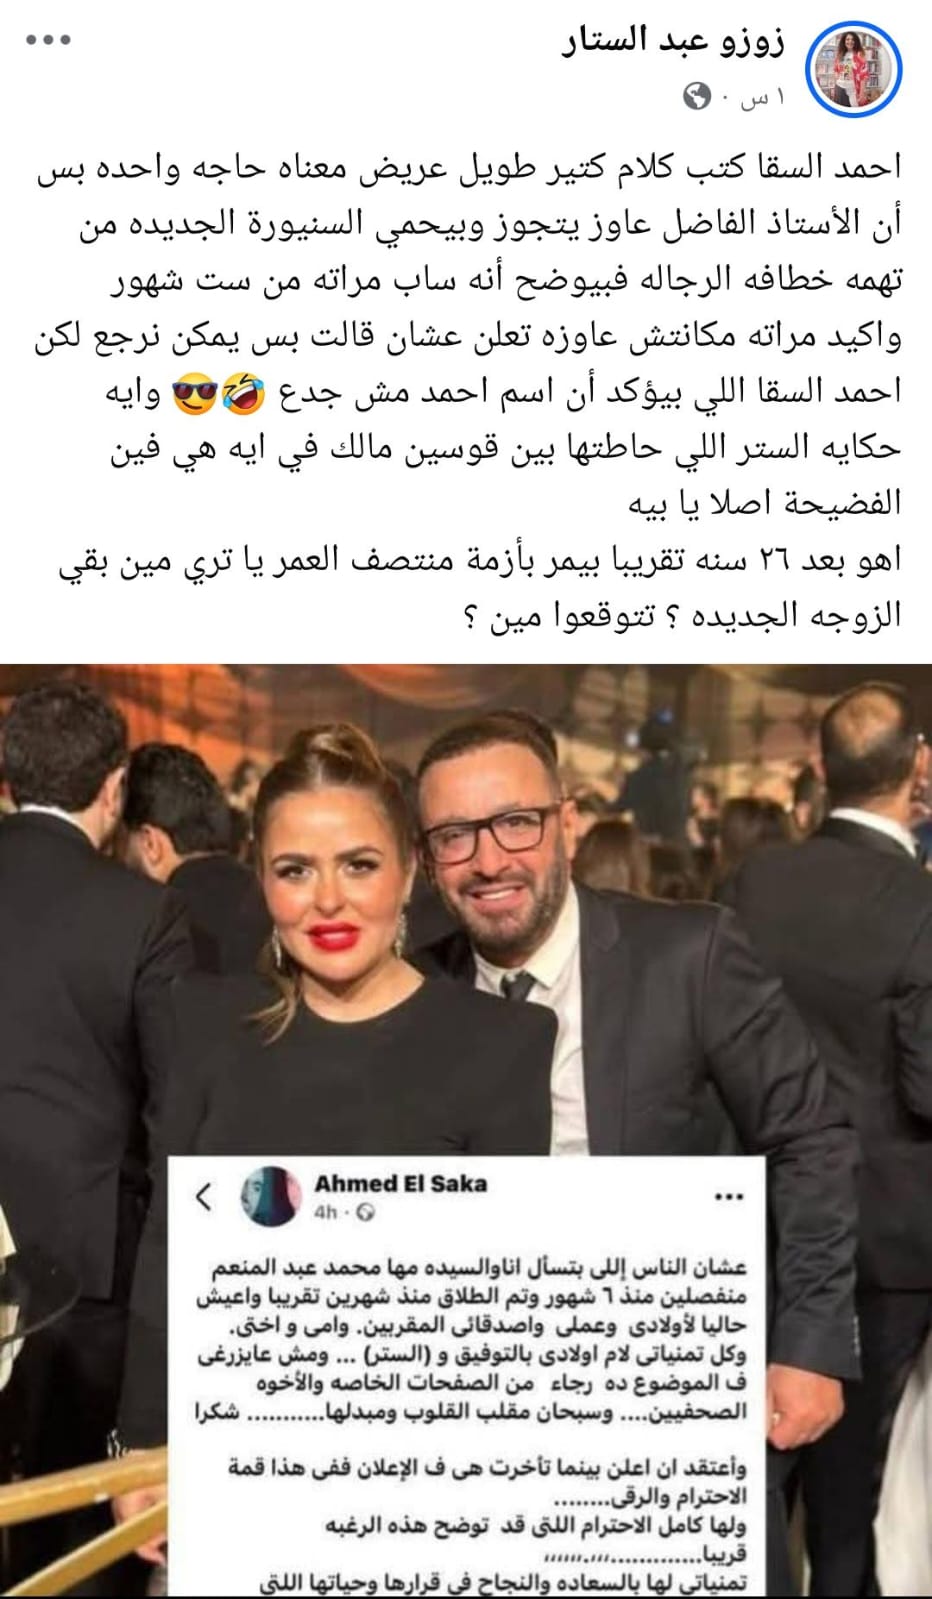
Task: Click the first line of the post text
Action: tap(470, 168)
